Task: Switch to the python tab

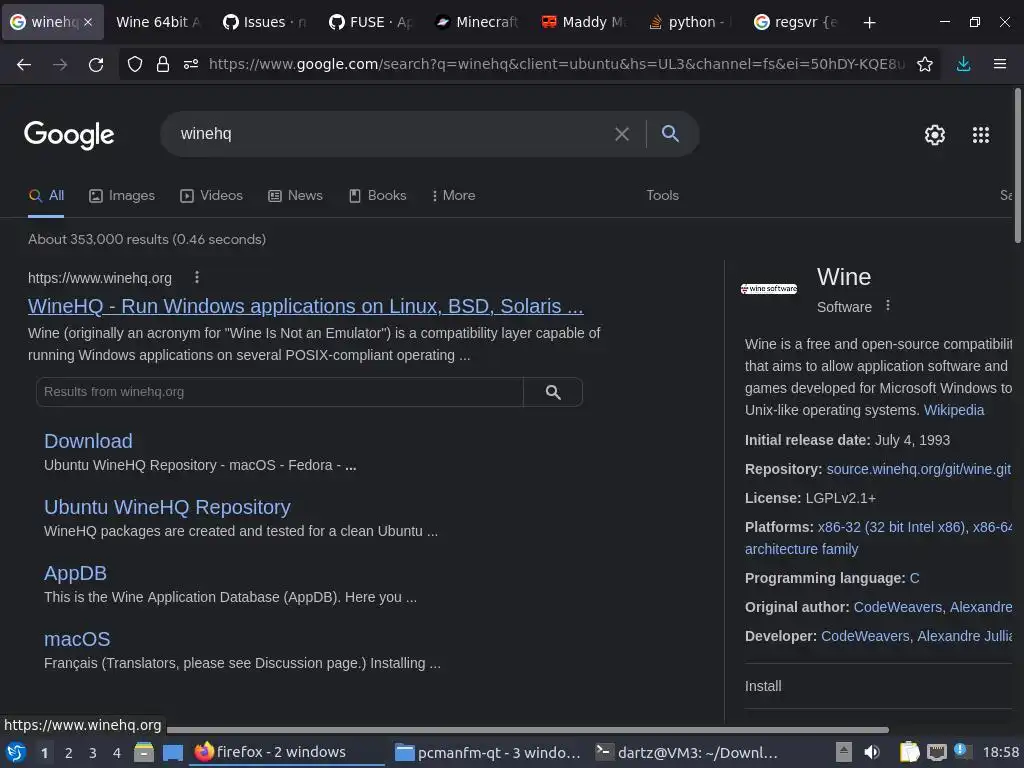Action: 689,22
